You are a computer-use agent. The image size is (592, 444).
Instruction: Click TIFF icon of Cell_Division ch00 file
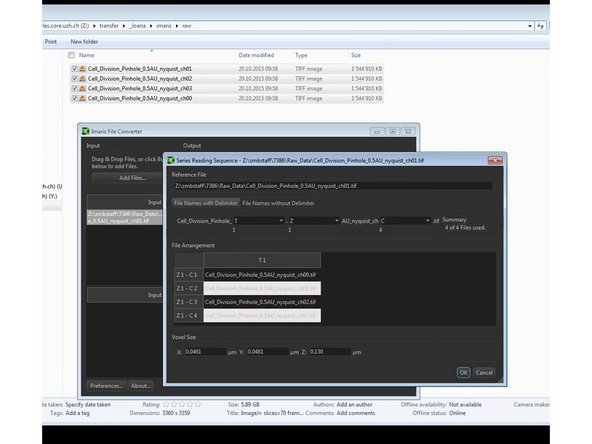tap(82, 98)
